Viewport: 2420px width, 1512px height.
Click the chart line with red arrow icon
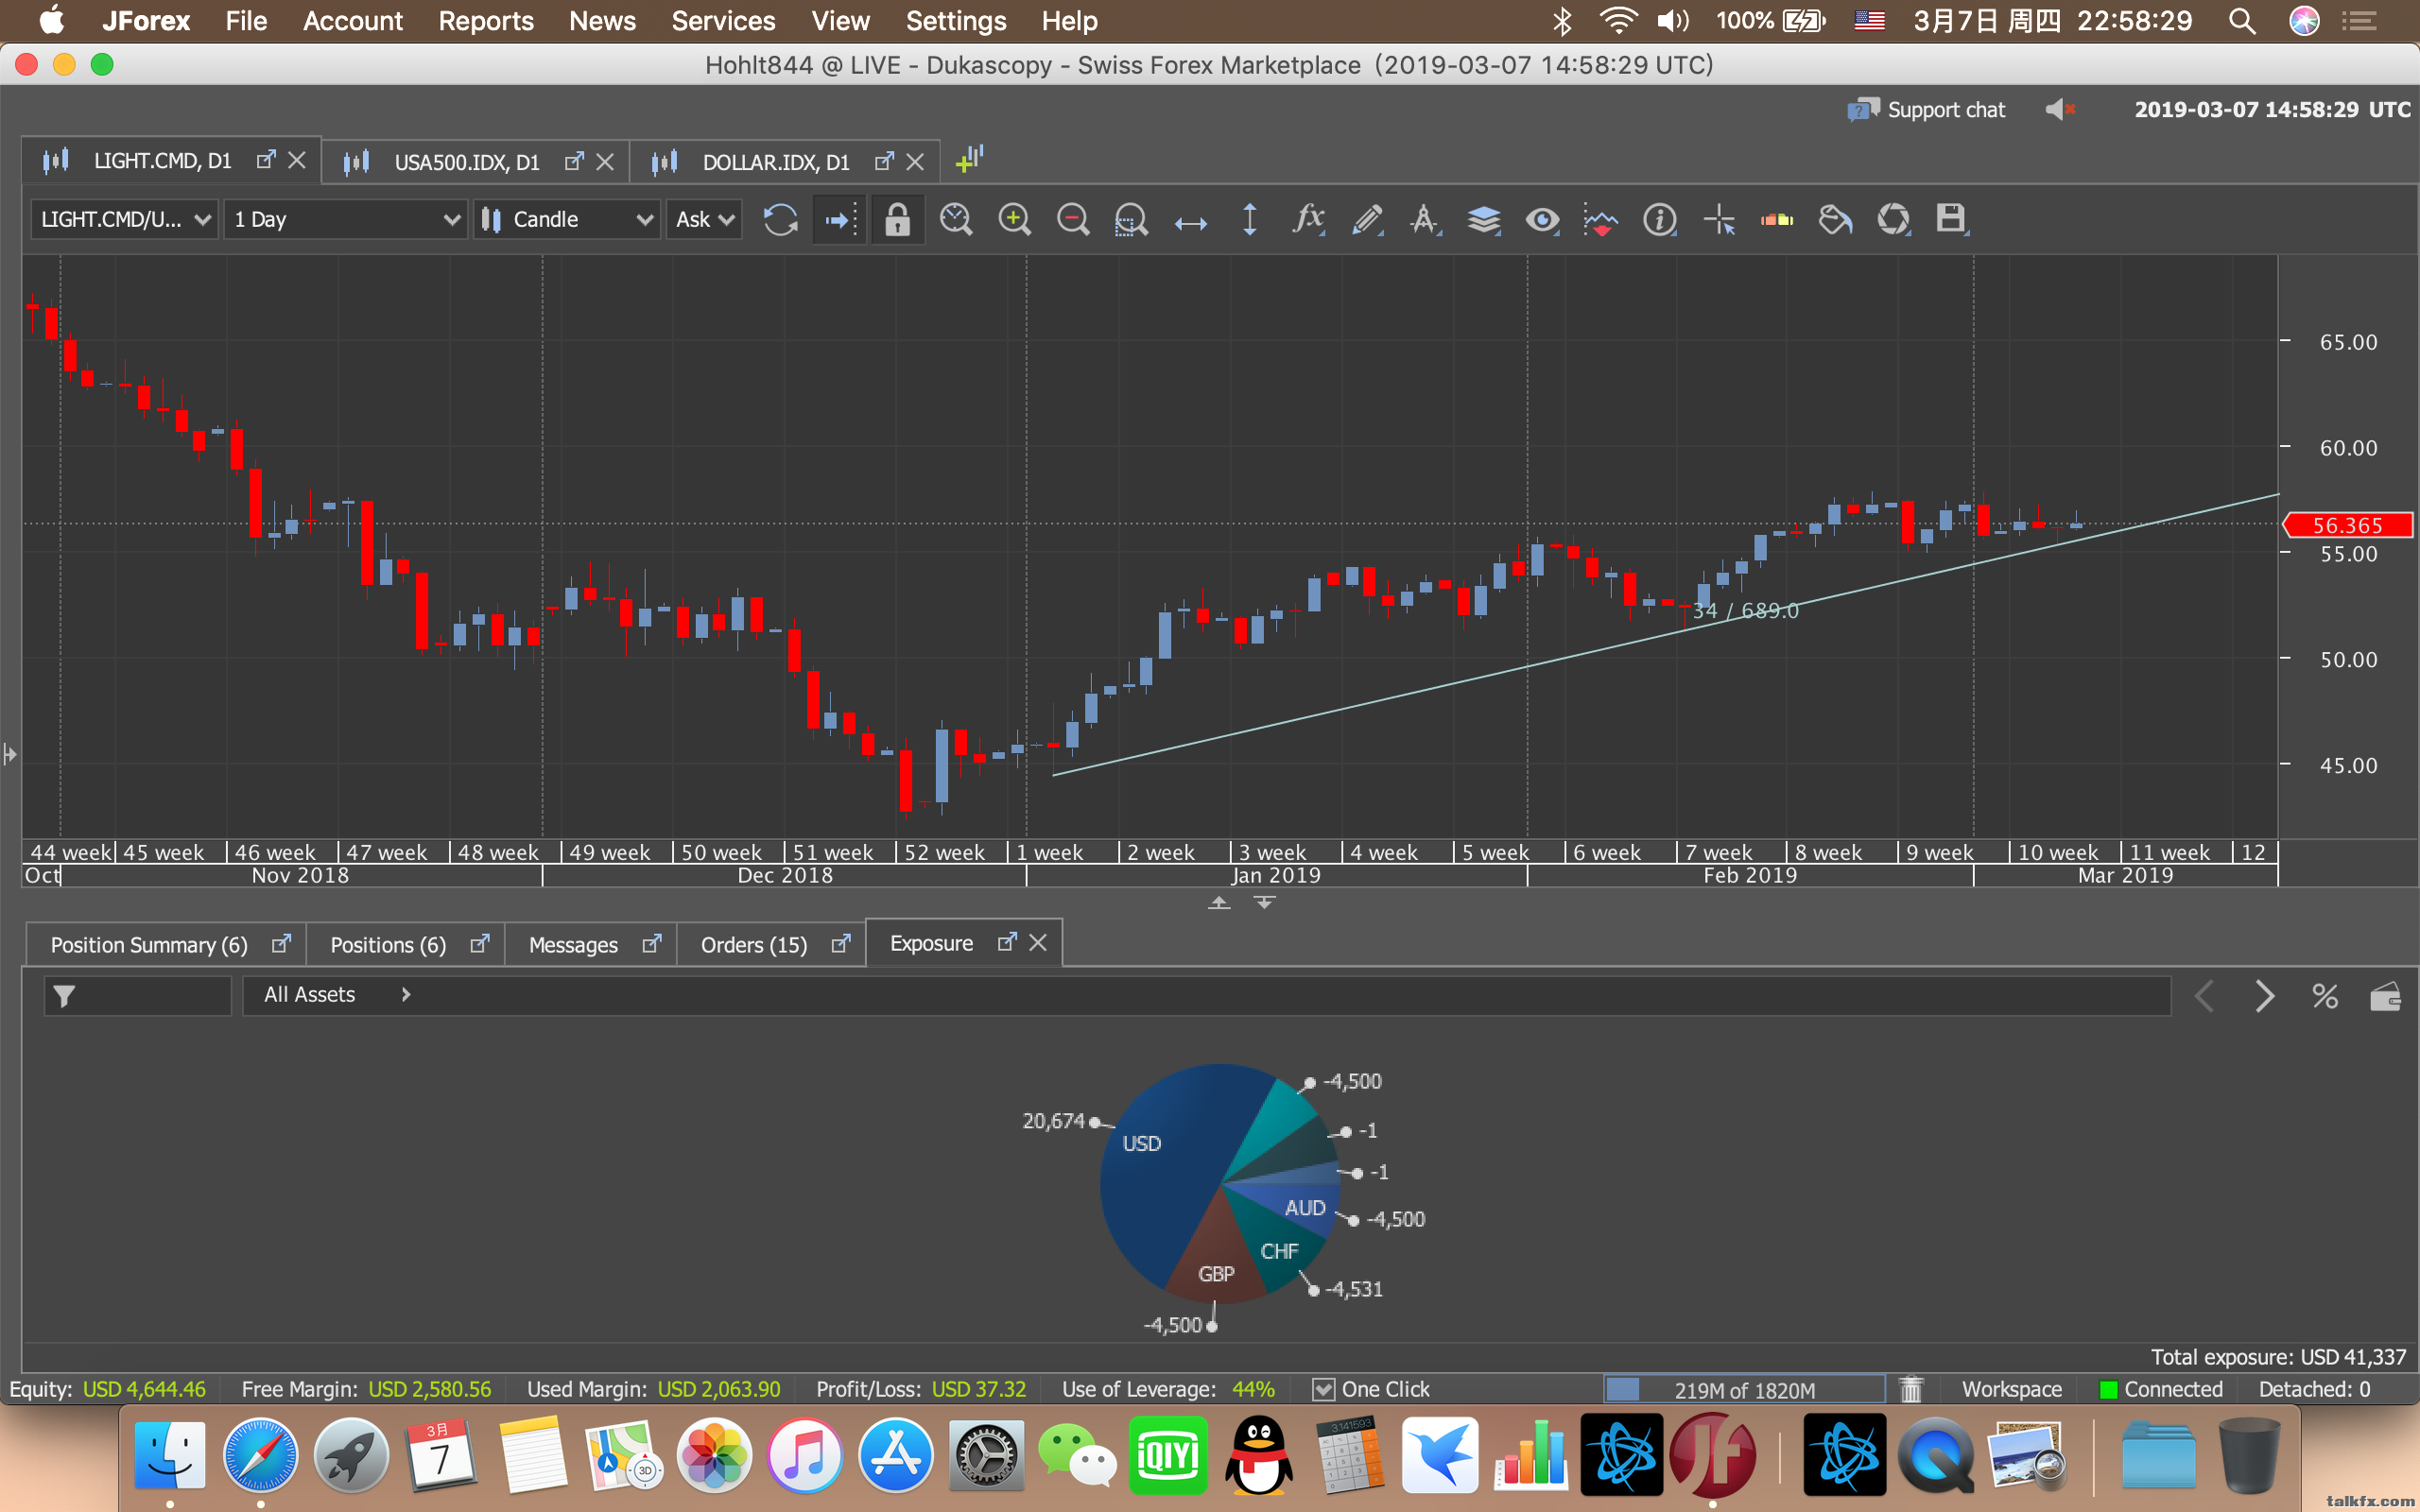(1600, 219)
